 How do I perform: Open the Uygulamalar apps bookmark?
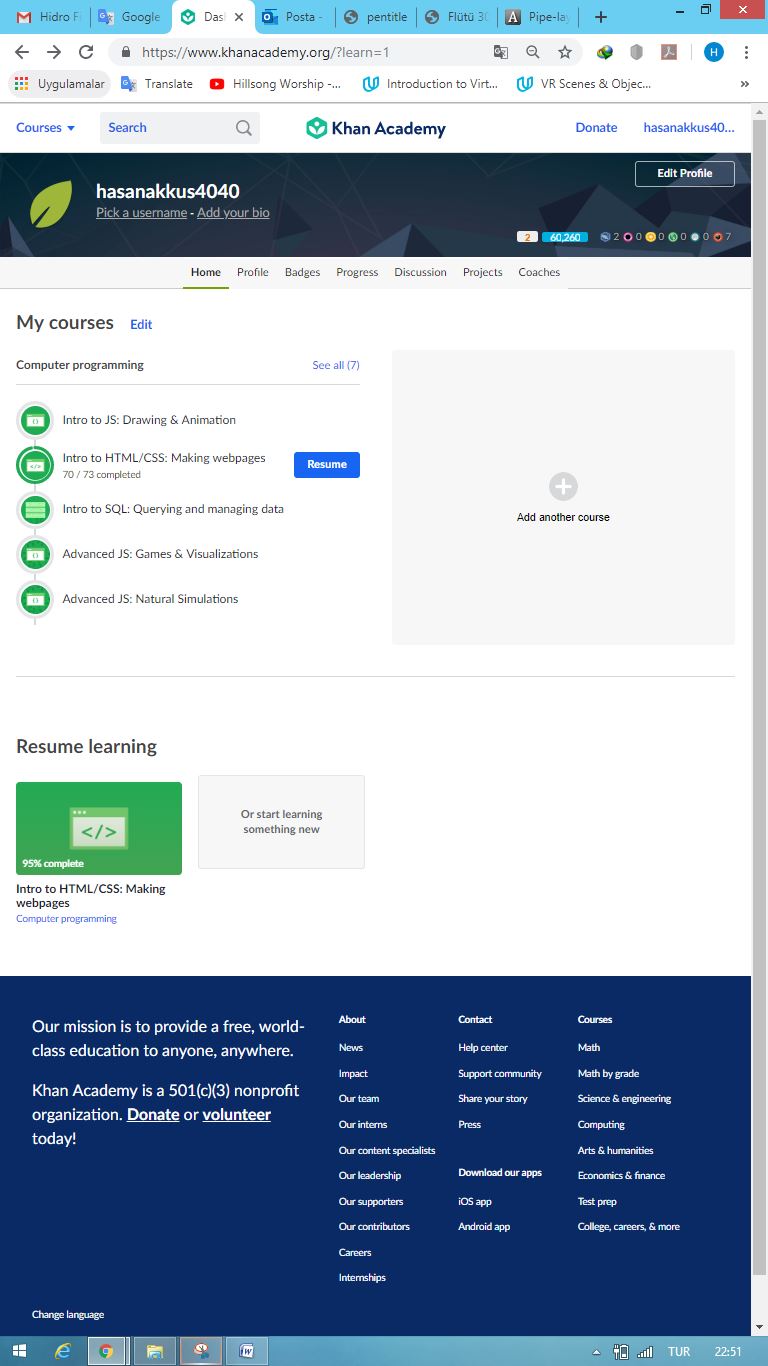pos(59,84)
